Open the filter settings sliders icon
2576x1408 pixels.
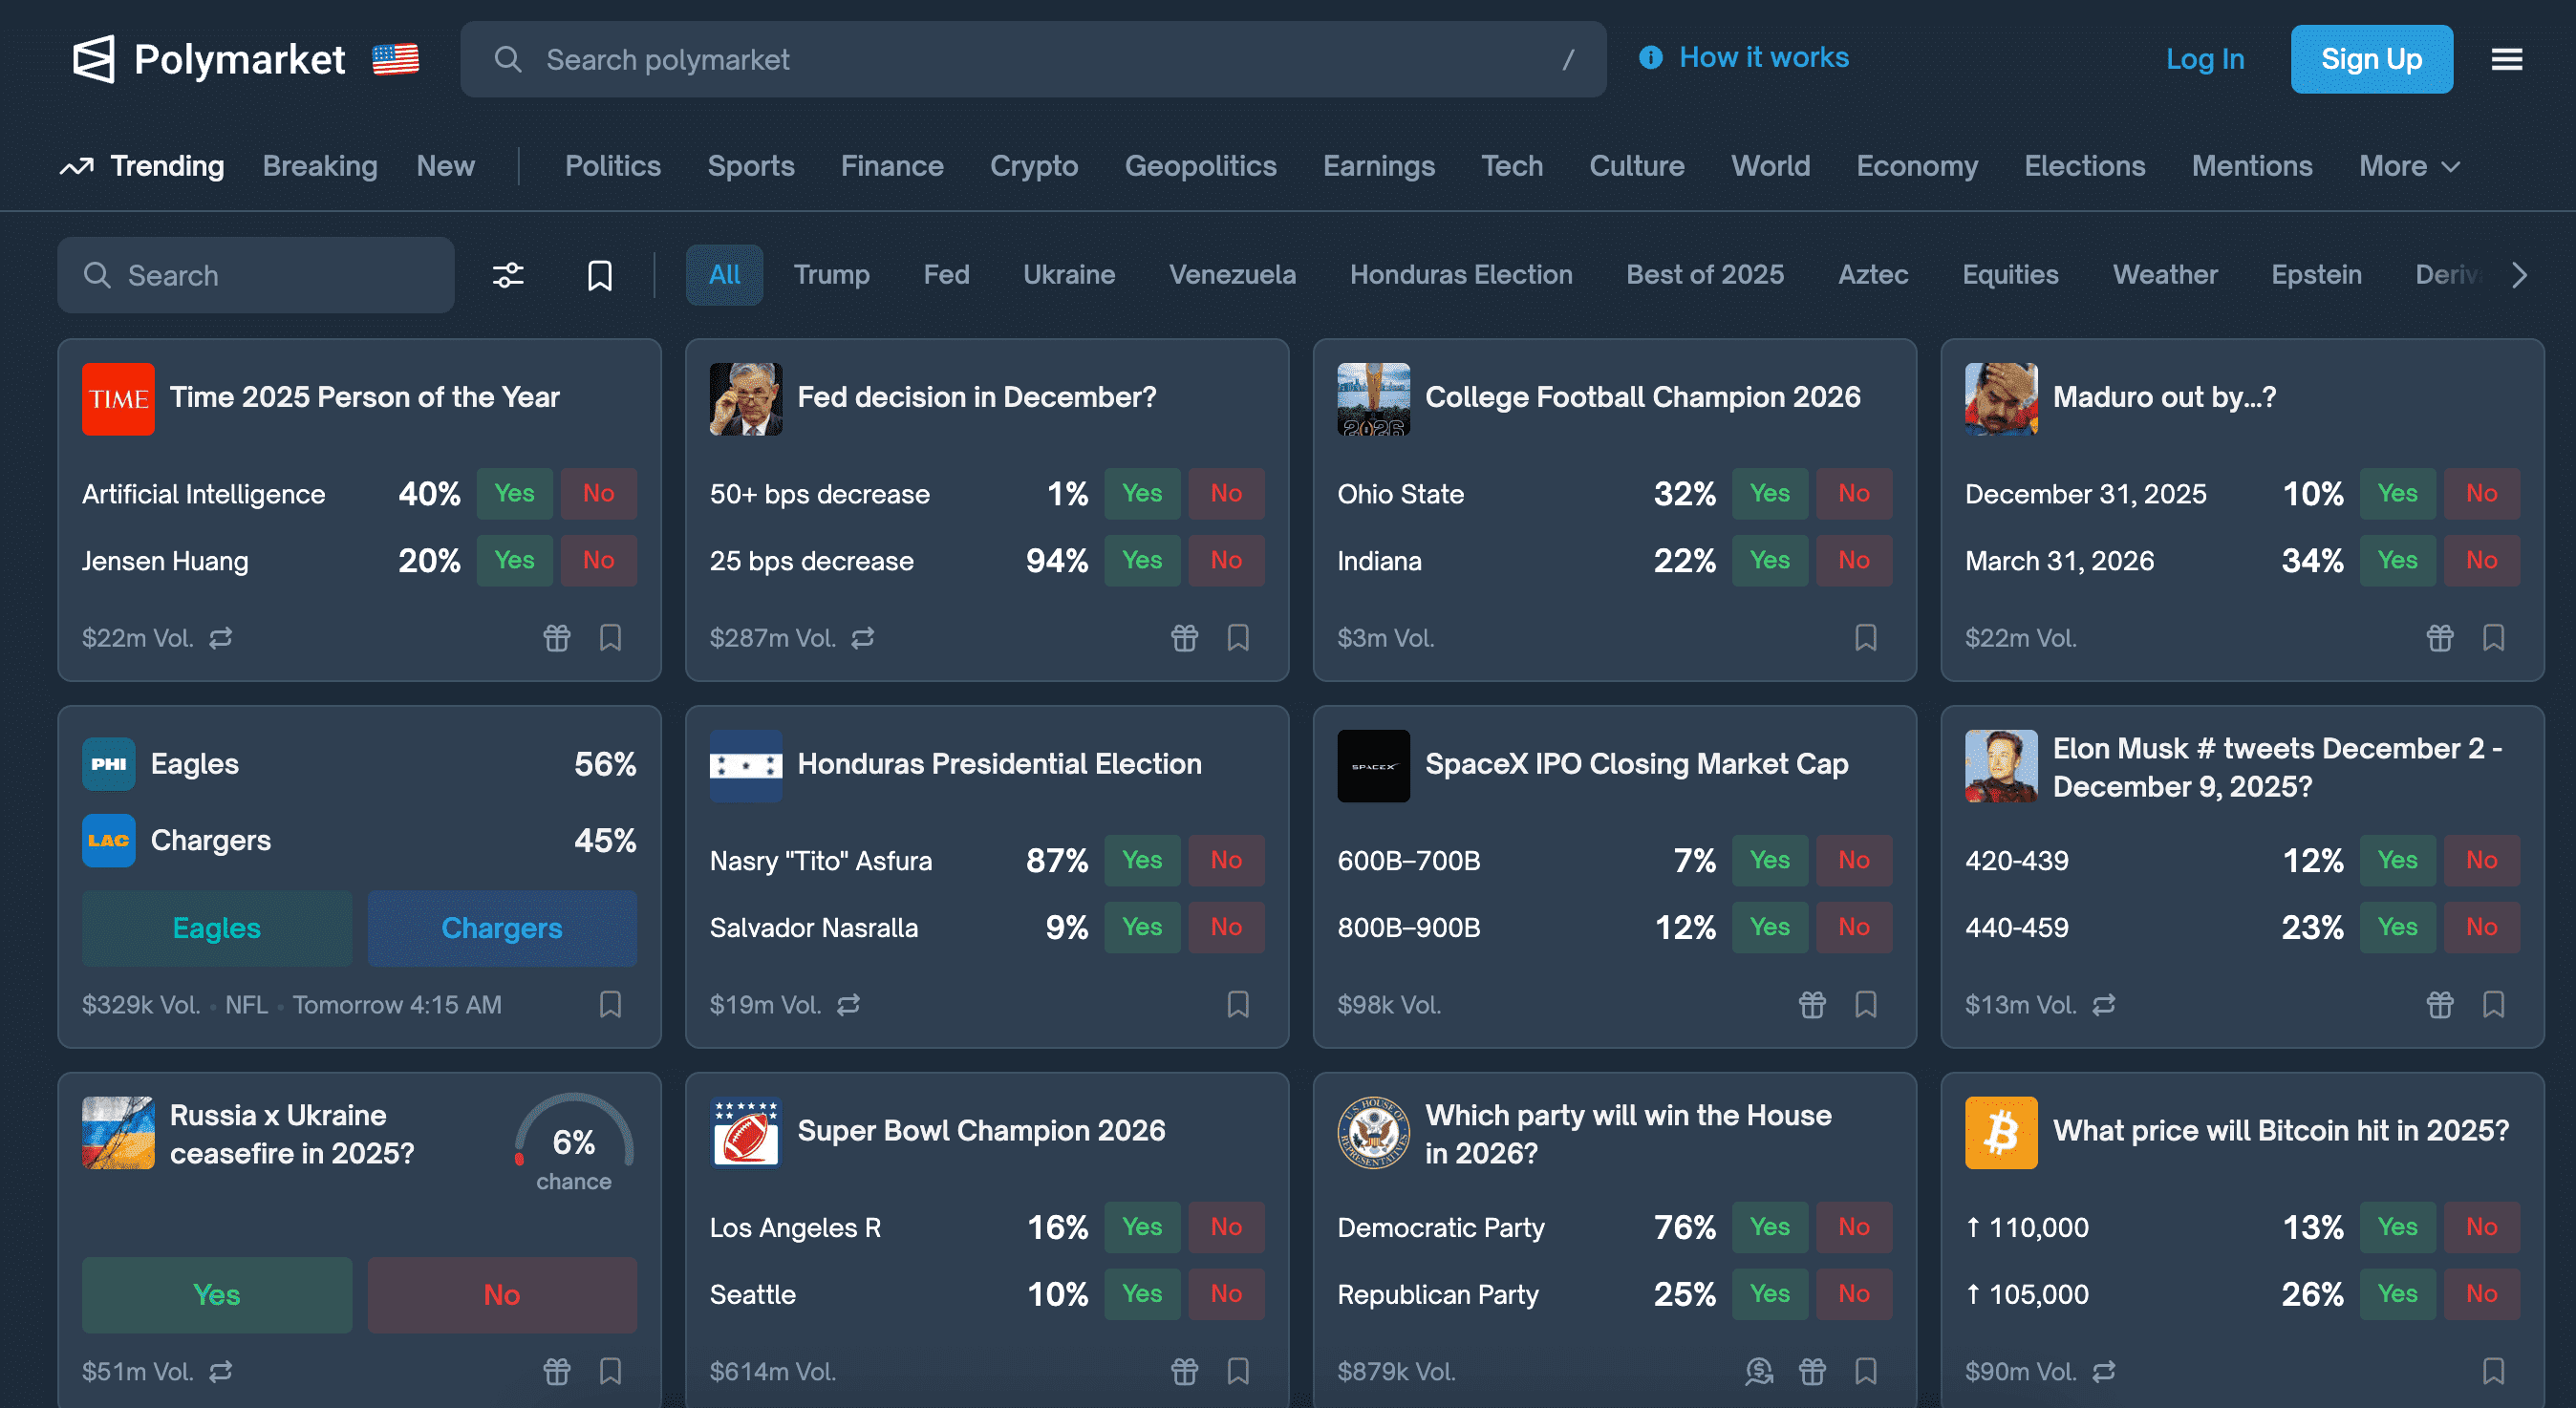tap(508, 275)
